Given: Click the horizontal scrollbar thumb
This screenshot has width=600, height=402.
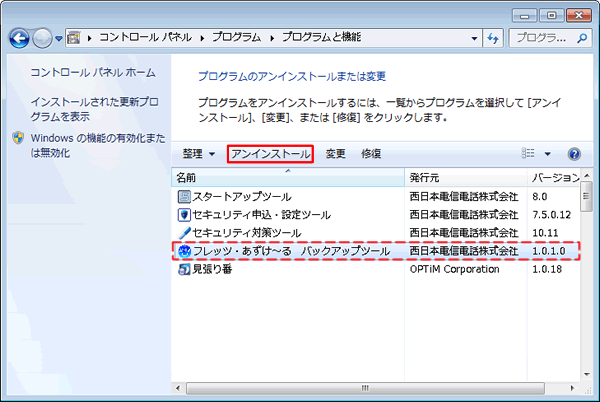Looking at the screenshot, I should tap(365, 388).
